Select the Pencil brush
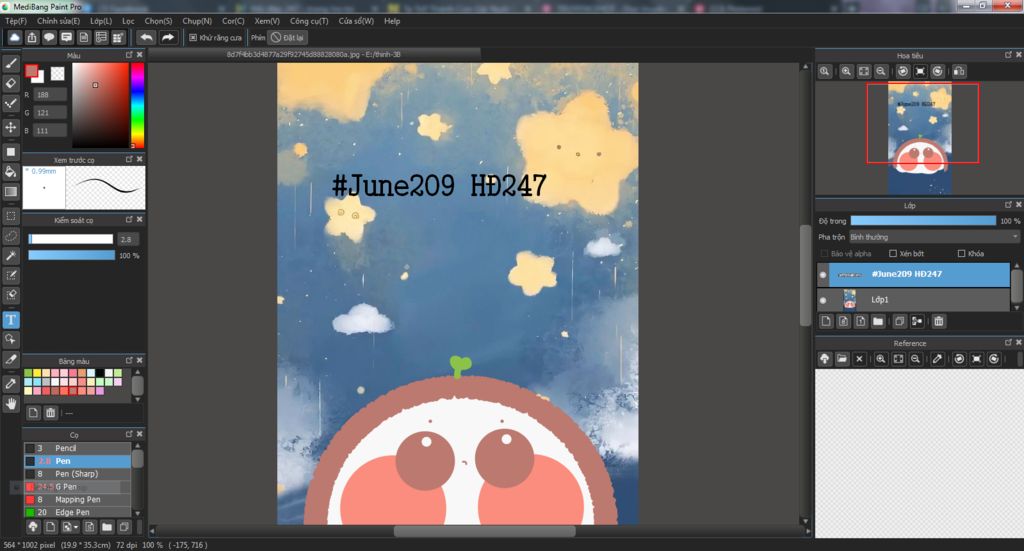1024x551 pixels. coord(77,449)
